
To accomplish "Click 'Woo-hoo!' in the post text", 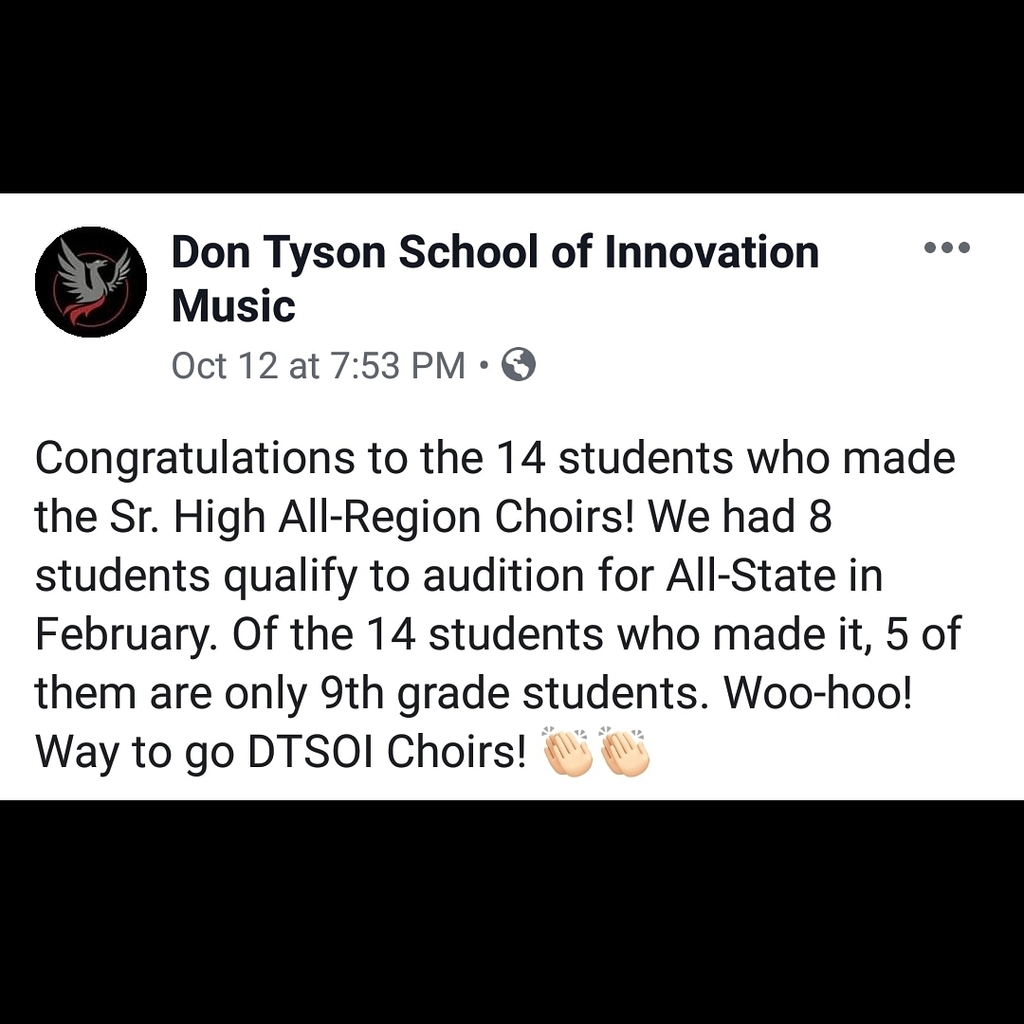I will pyautogui.click(x=817, y=692).
